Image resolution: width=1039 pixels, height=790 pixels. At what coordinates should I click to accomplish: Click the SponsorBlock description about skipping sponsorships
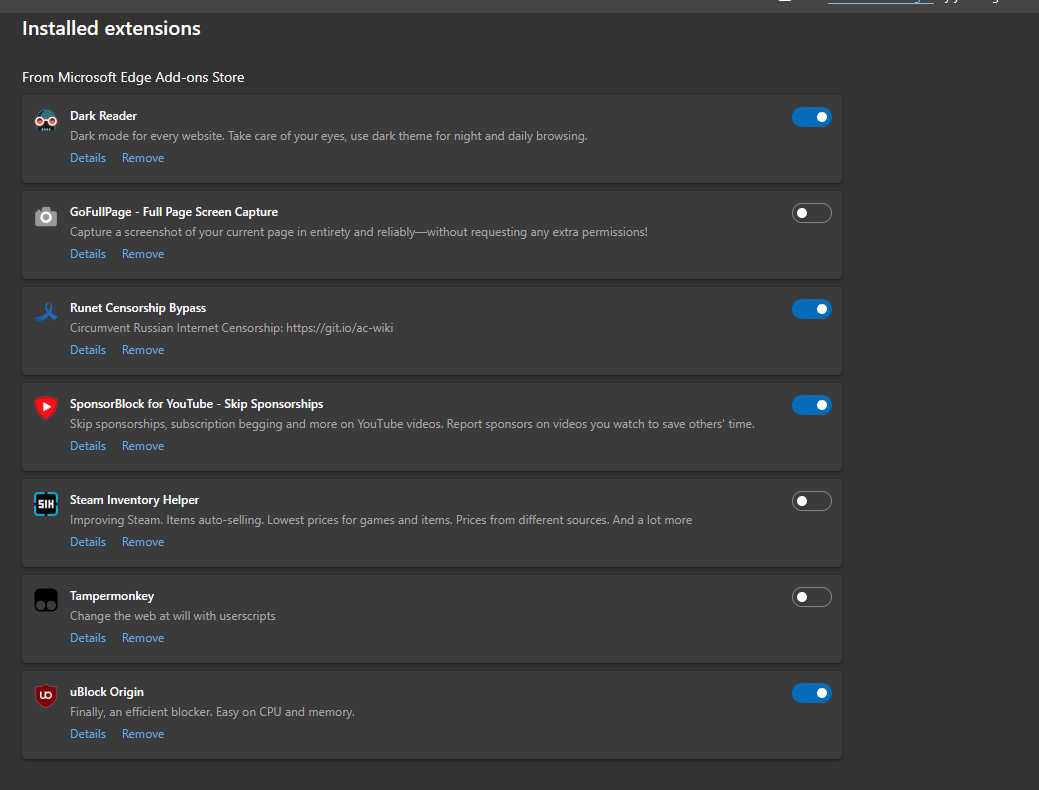pos(412,424)
